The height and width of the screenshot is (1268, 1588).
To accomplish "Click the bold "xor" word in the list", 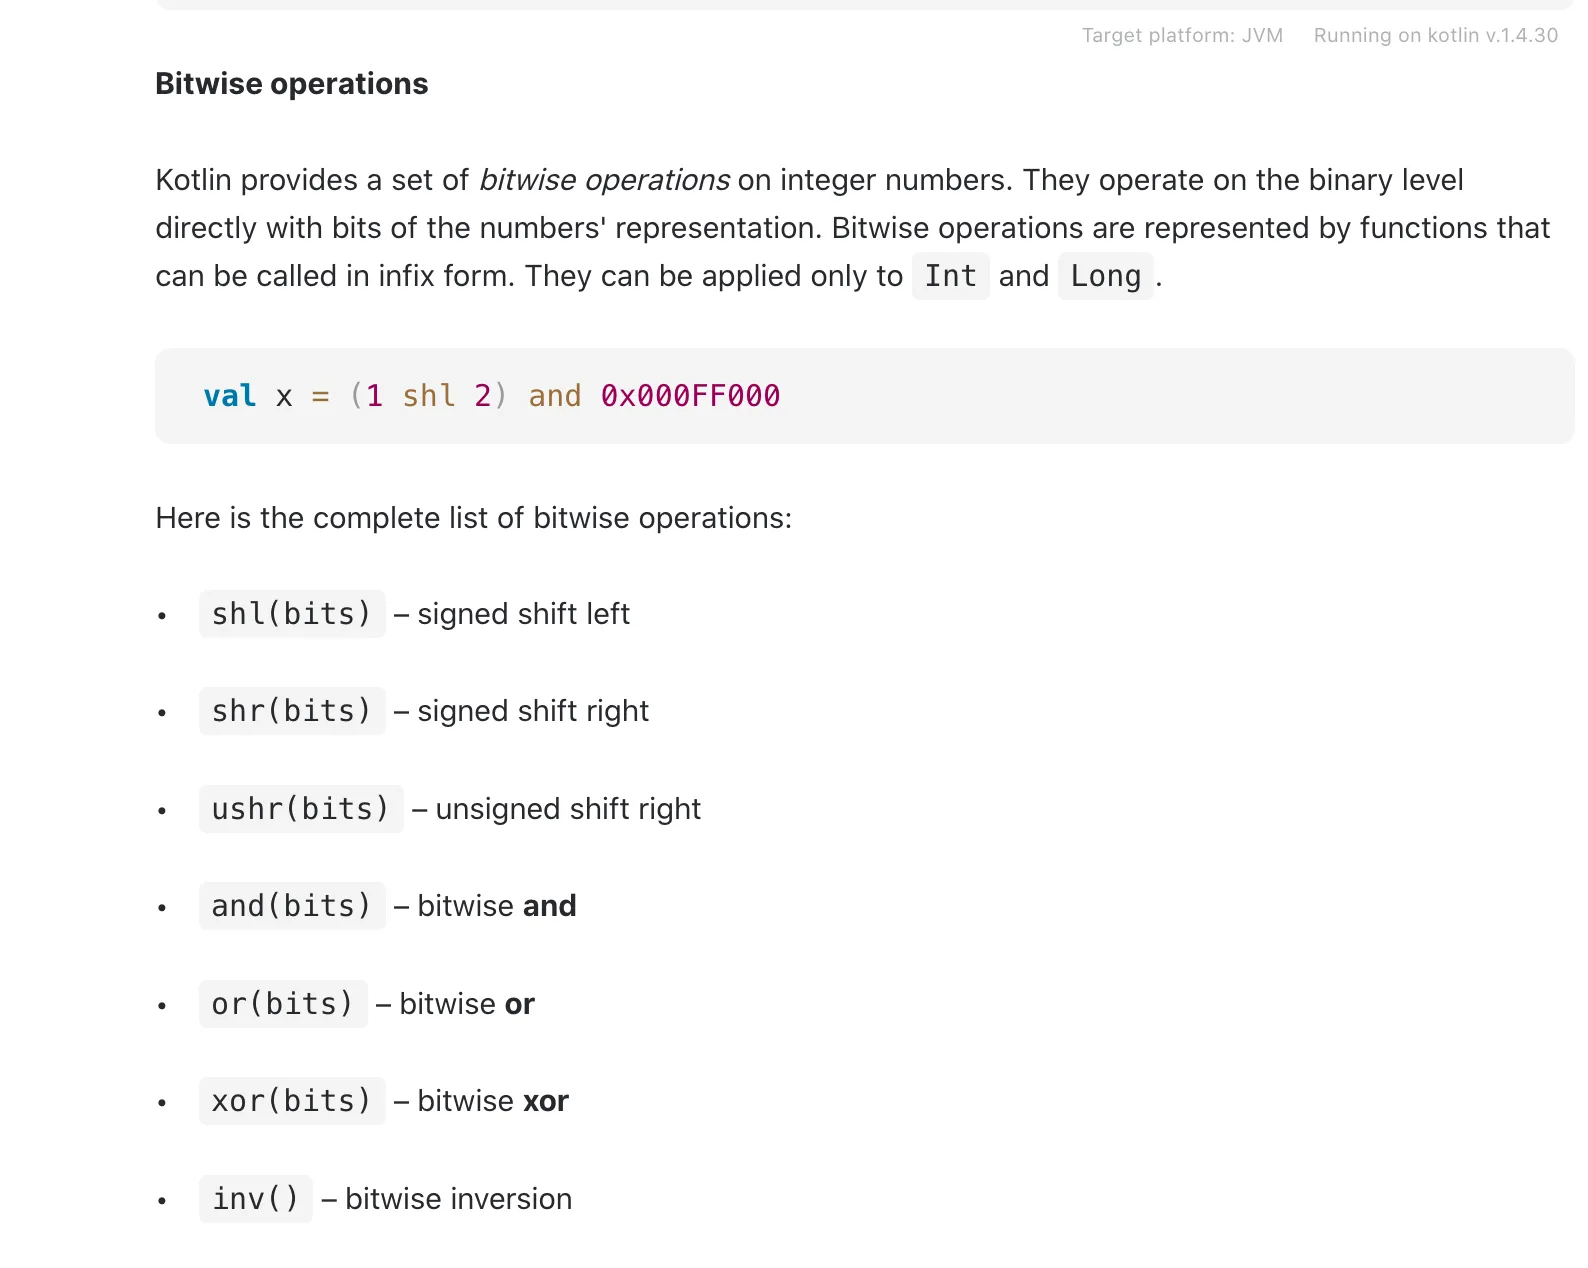I will tap(546, 1101).
